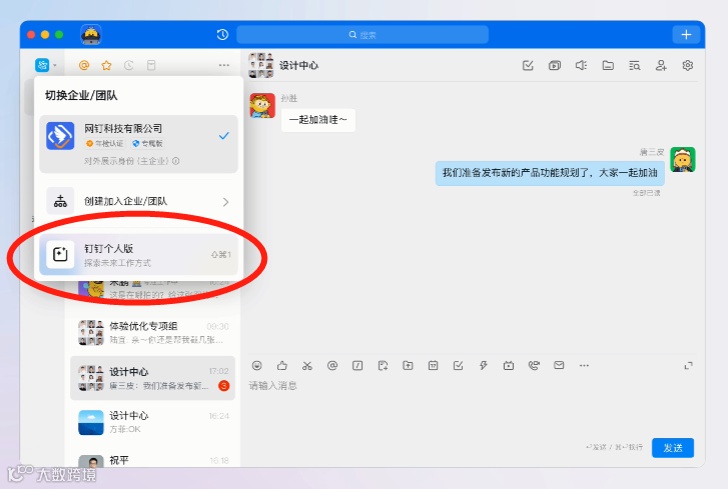Open the 祝平 conversation
728x489 pixels.
coord(153,460)
